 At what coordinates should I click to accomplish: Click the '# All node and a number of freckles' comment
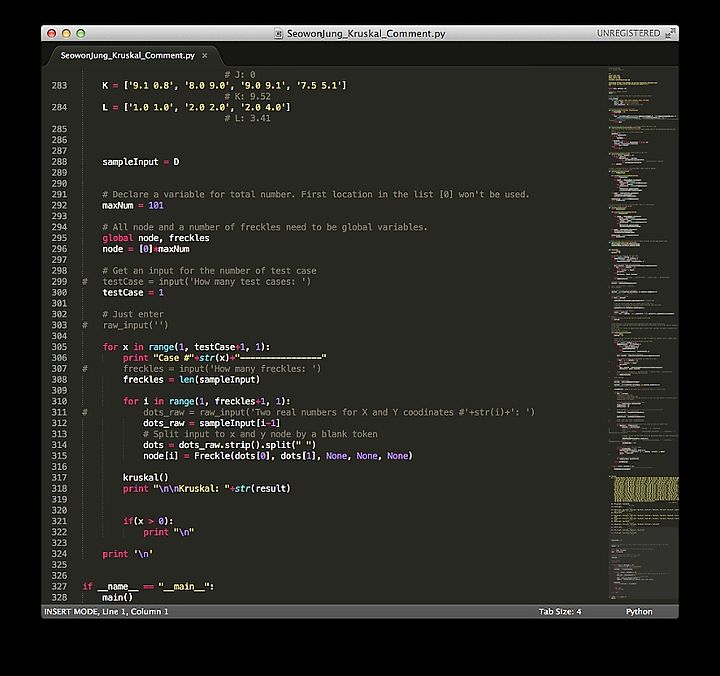265,227
